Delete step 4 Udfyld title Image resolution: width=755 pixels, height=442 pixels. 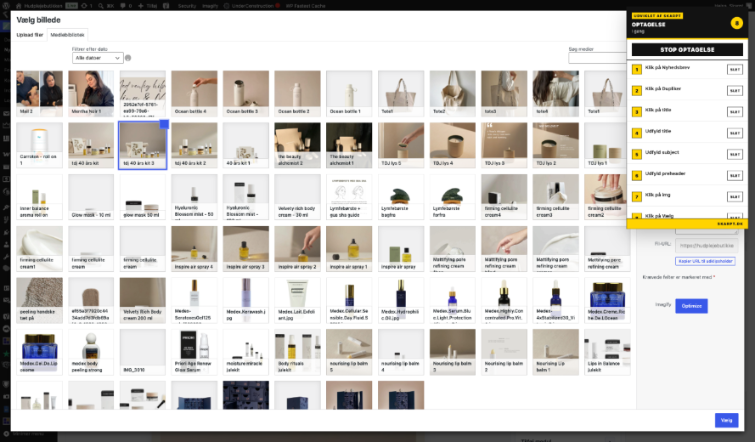735,133
